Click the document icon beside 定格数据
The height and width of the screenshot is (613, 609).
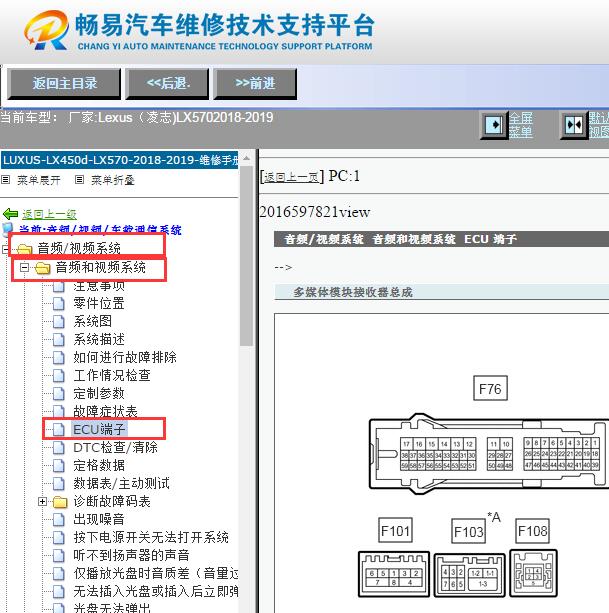[x=59, y=465]
